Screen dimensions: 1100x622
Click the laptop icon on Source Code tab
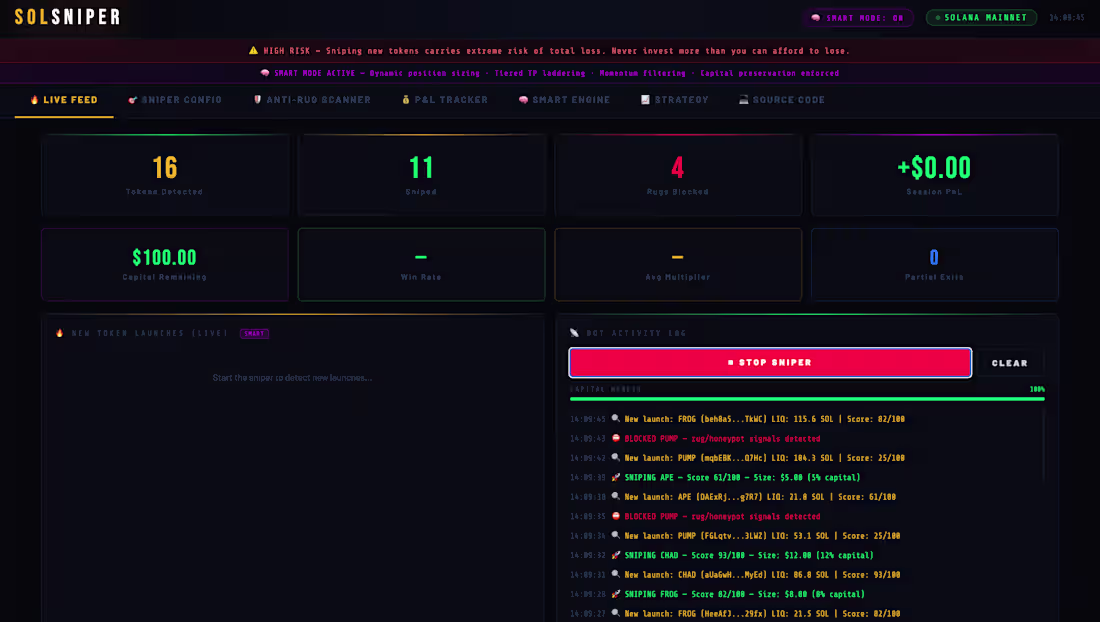(x=743, y=100)
